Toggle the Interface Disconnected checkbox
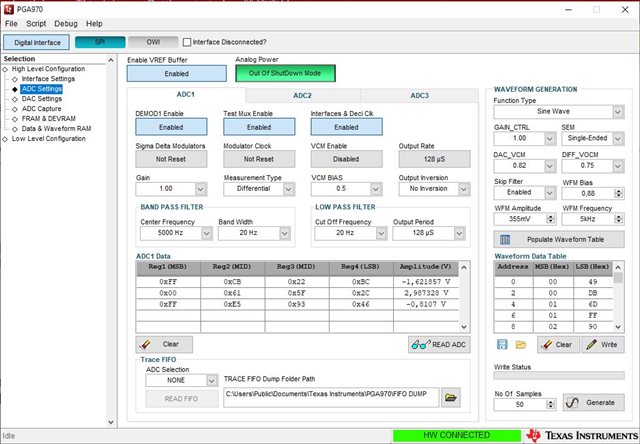Viewport: 640px width, 444px height. tap(187, 42)
